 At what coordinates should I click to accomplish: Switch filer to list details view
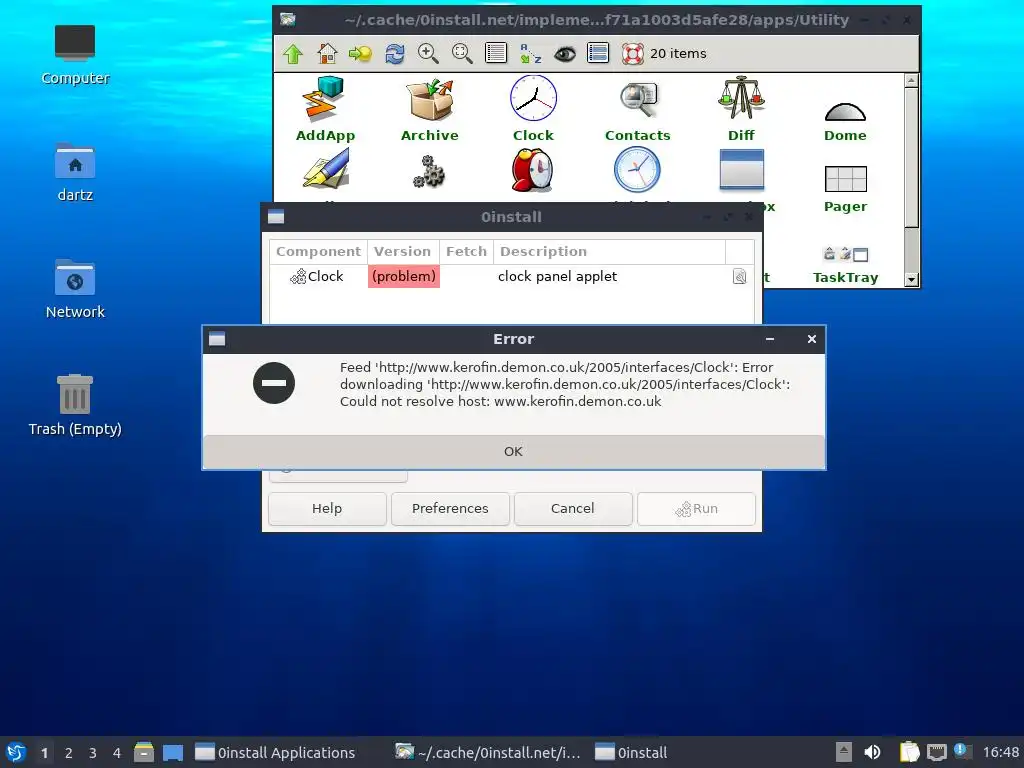[x=496, y=54]
